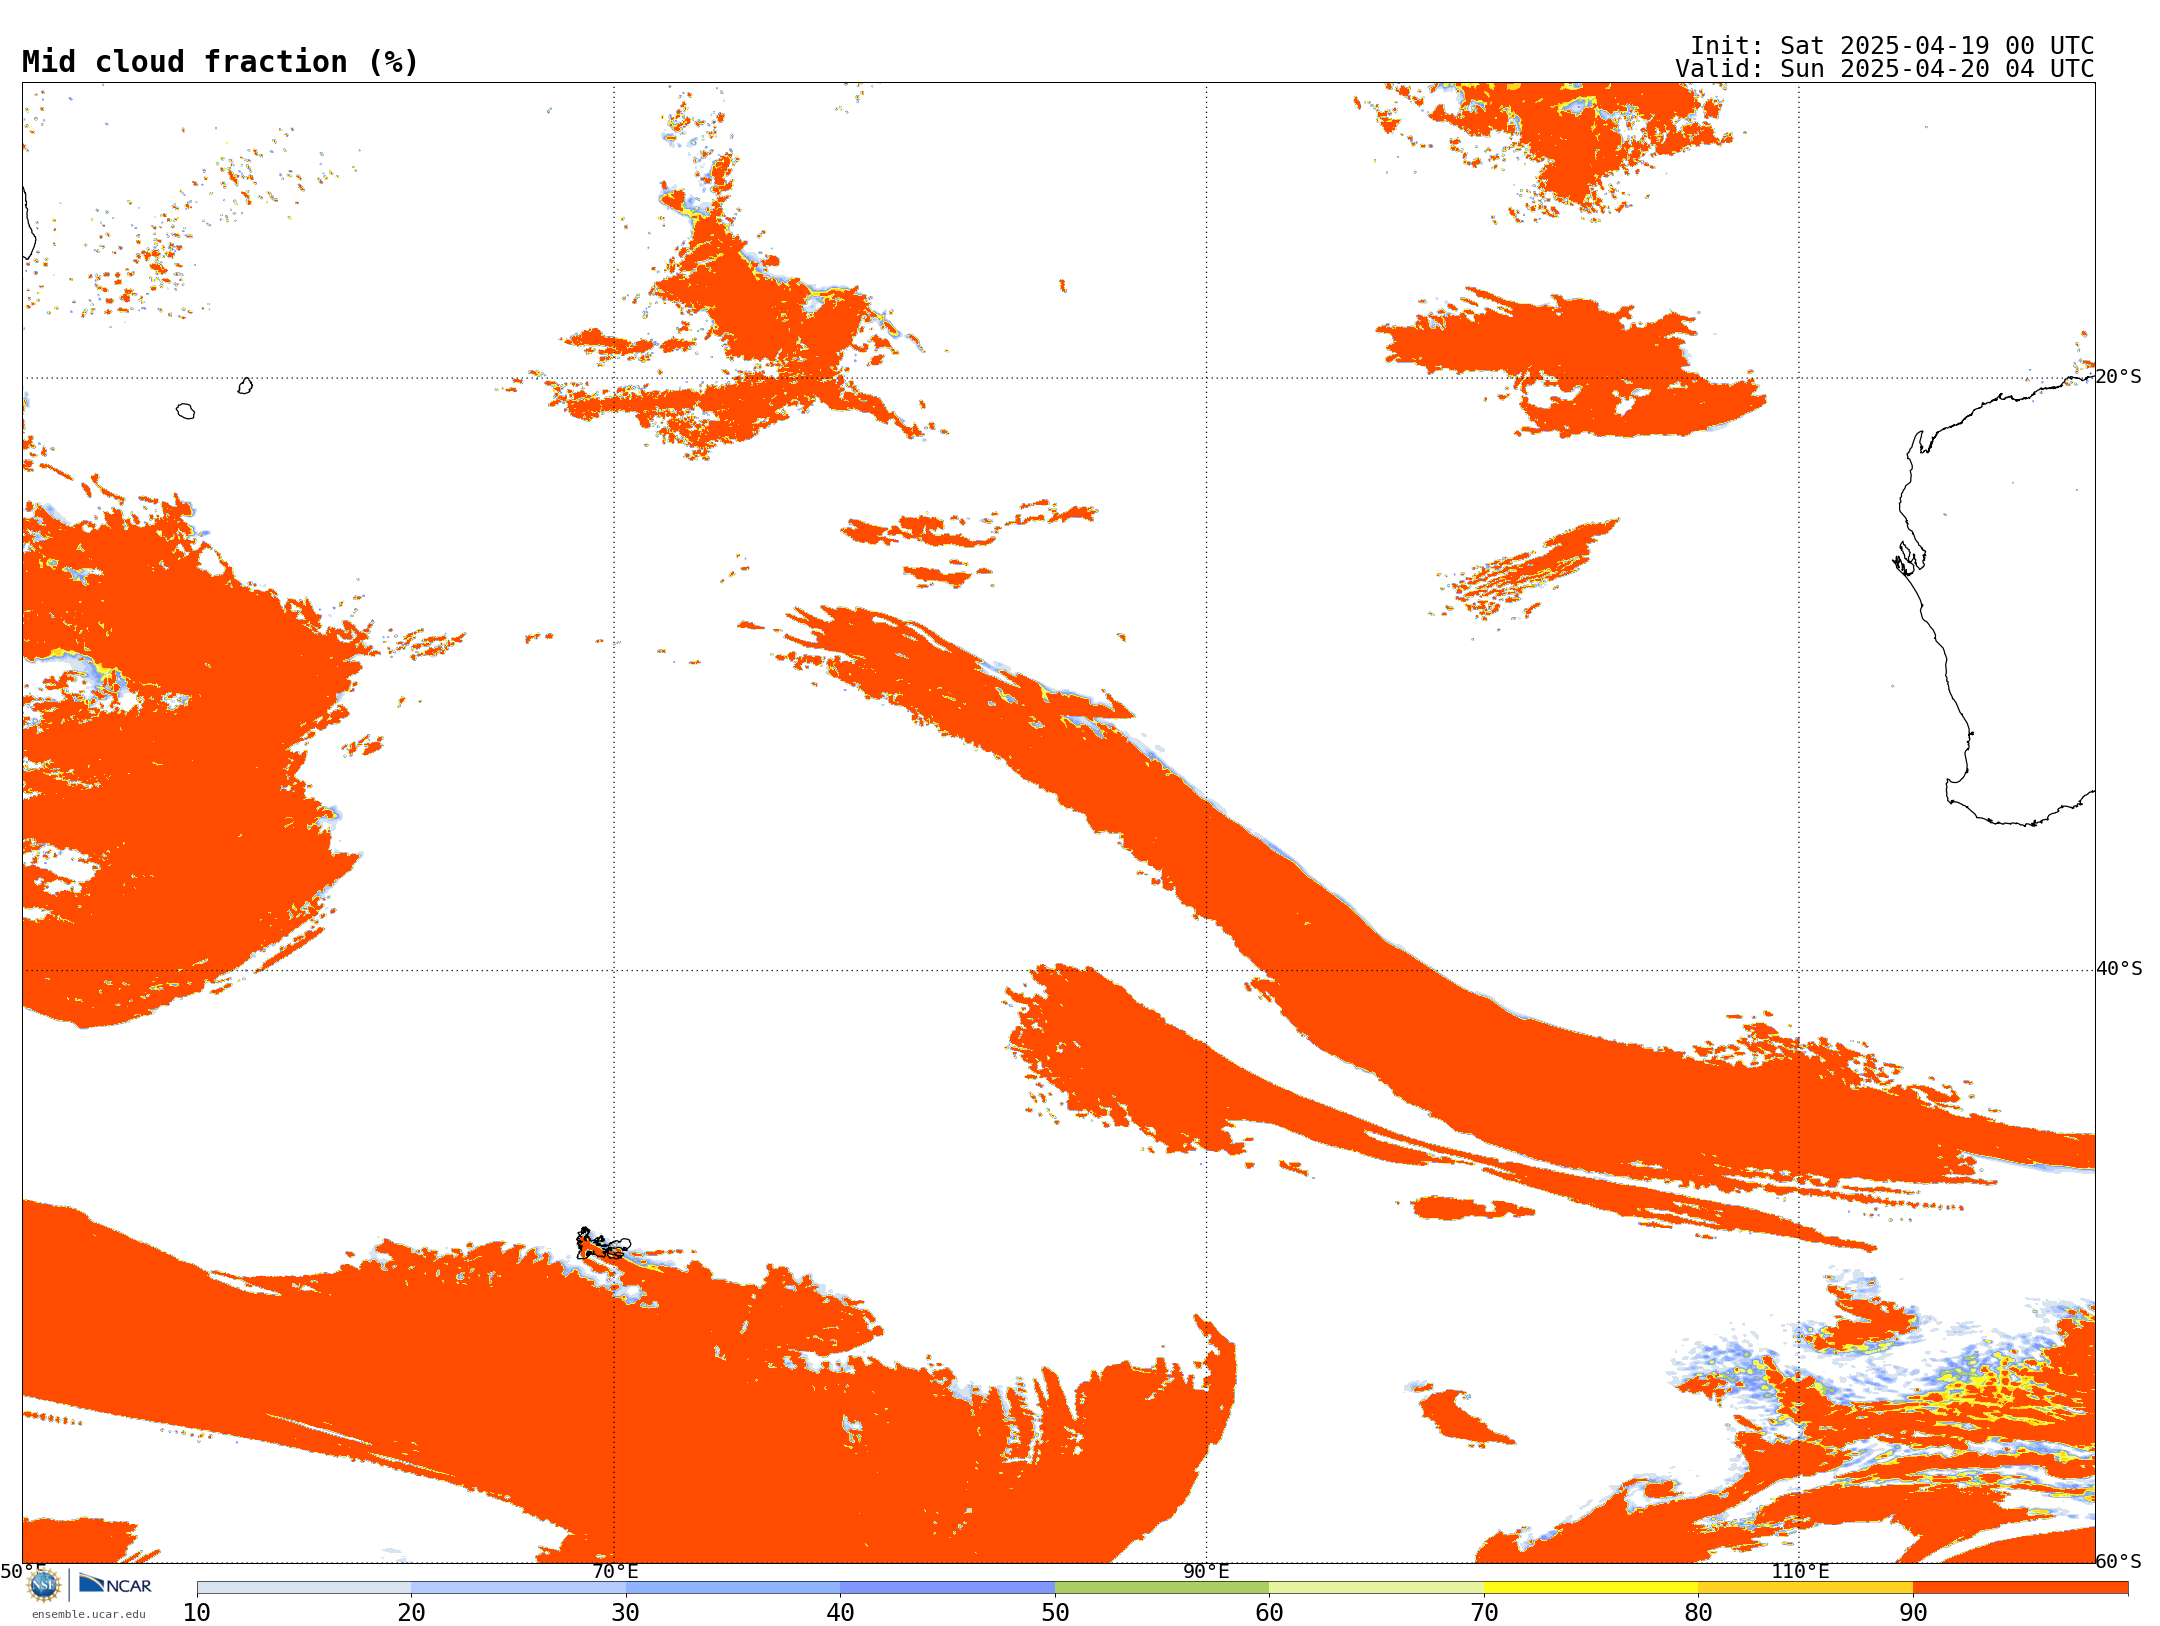Click the NCAR logo
Image resolution: width=2160 pixels, height=1626 pixels.
(x=115, y=1584)
